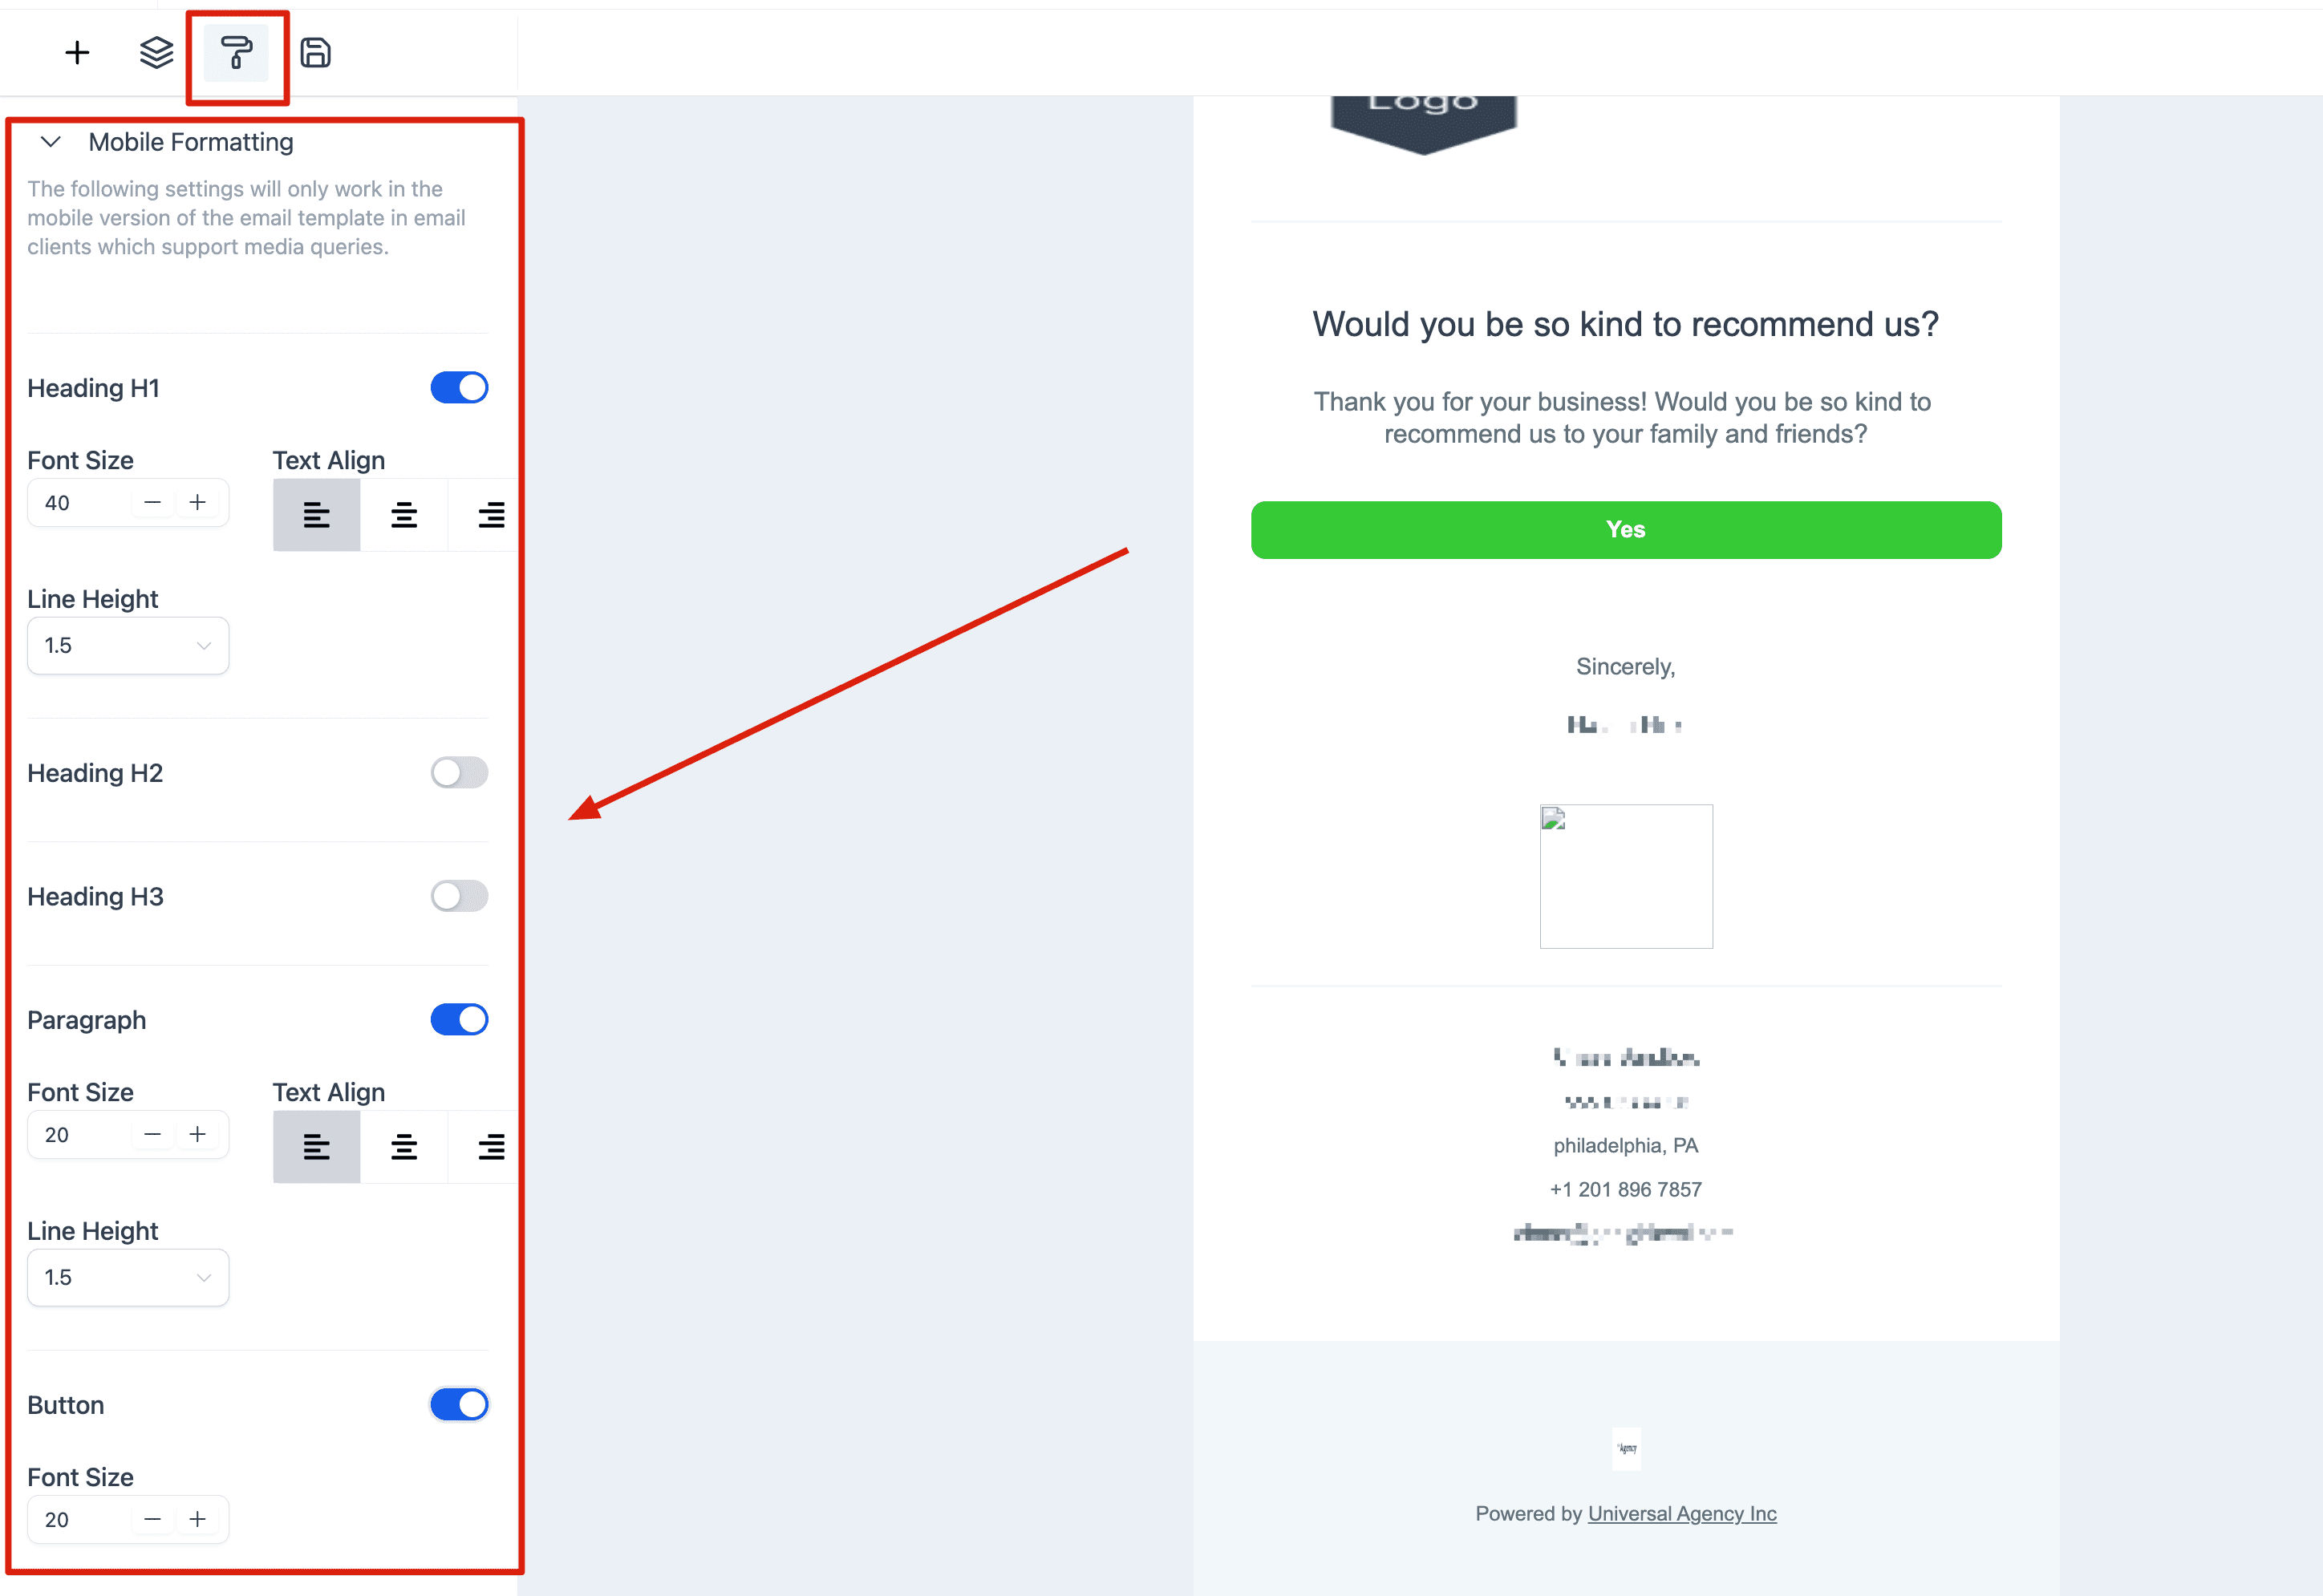2323x1596 pixels.
Task: Center align the Heading H1 text
Action: click(x=404, y=515)
